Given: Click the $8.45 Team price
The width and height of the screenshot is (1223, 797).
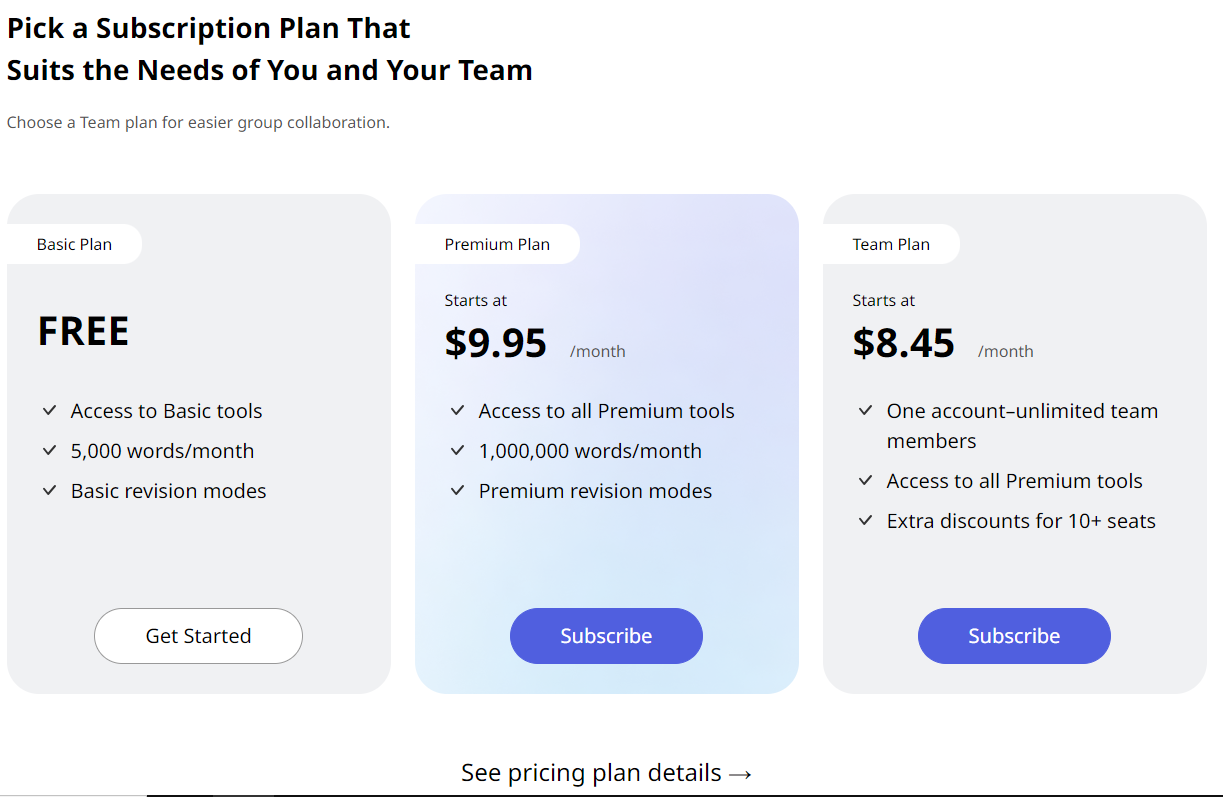Looking at the screenshot, I should point(904,343).
